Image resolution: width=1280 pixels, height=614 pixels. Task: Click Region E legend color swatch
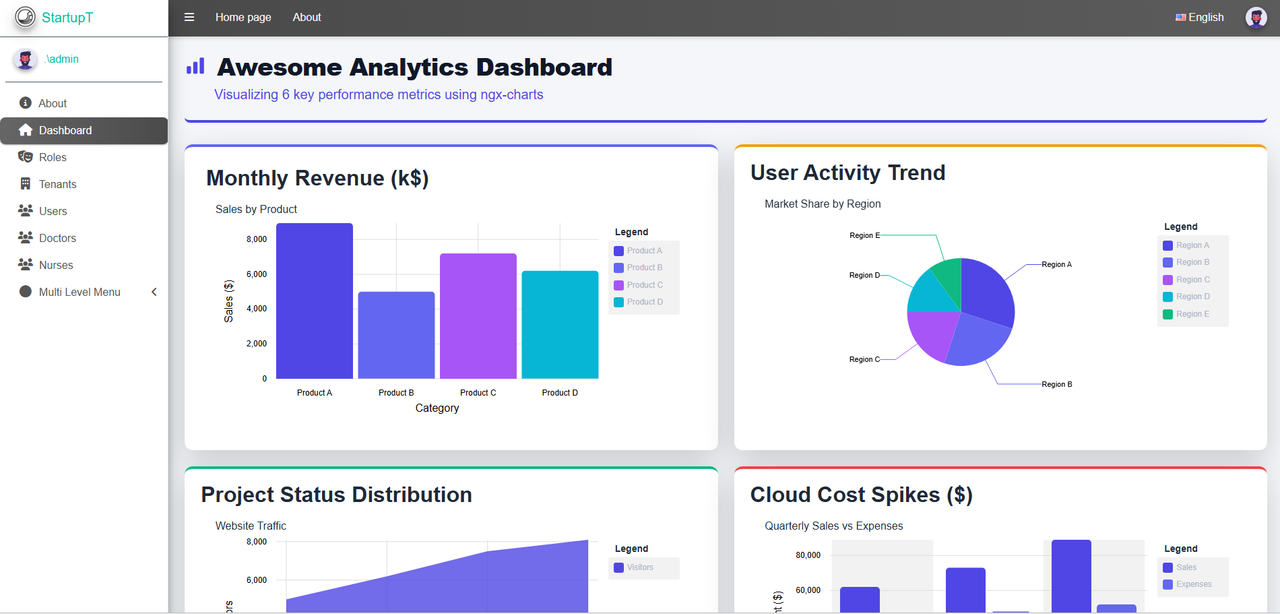(x=1168, y=314)
